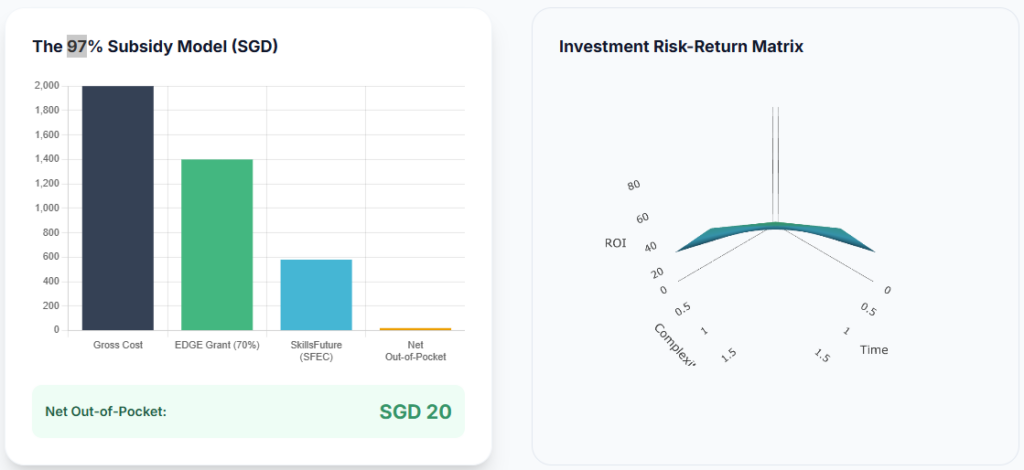
Task: Click the 80 tick on ROI axis
Action: pyautogui.click(x=633, y=185)
